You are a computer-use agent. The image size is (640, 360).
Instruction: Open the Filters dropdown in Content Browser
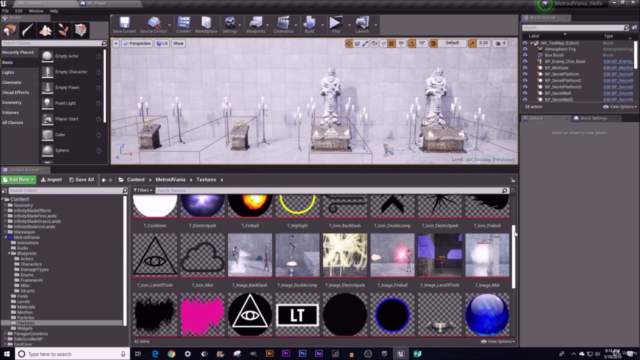pos(143,191)
